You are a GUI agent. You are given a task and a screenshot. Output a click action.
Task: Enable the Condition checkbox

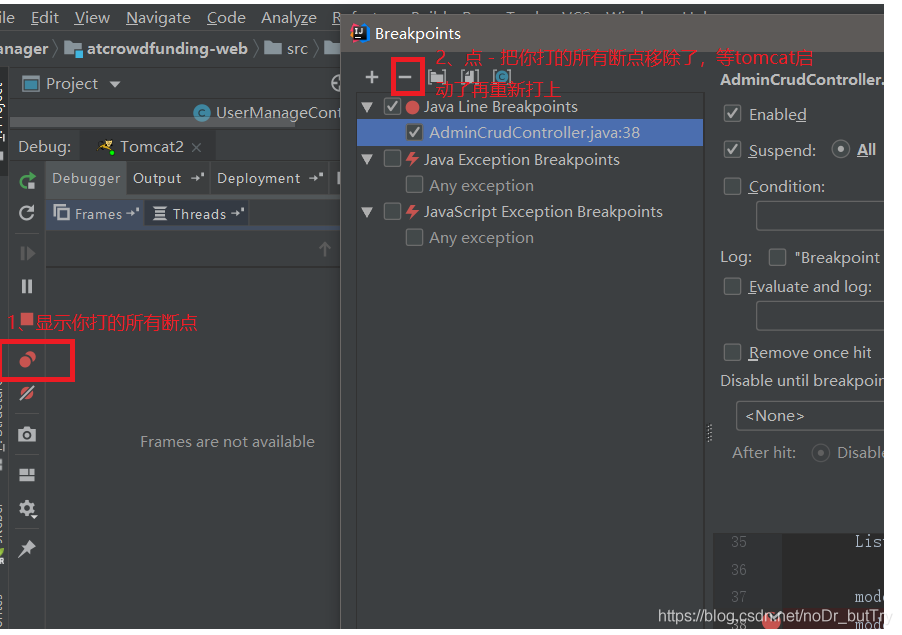[733, 186]
